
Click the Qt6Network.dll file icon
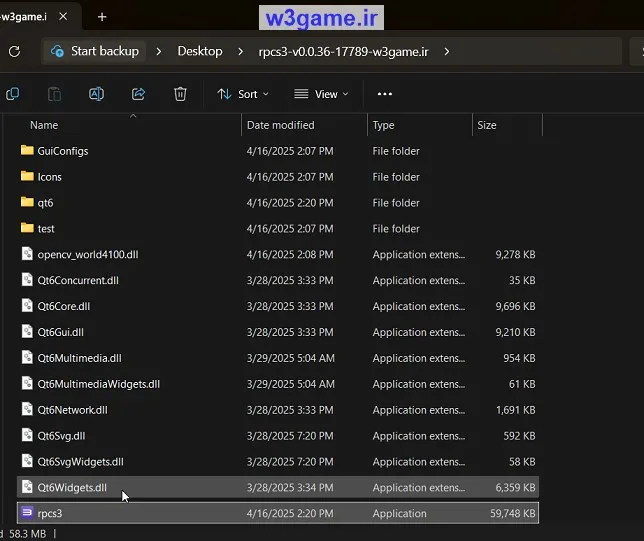pyautogui.click(x=27, y=409)
